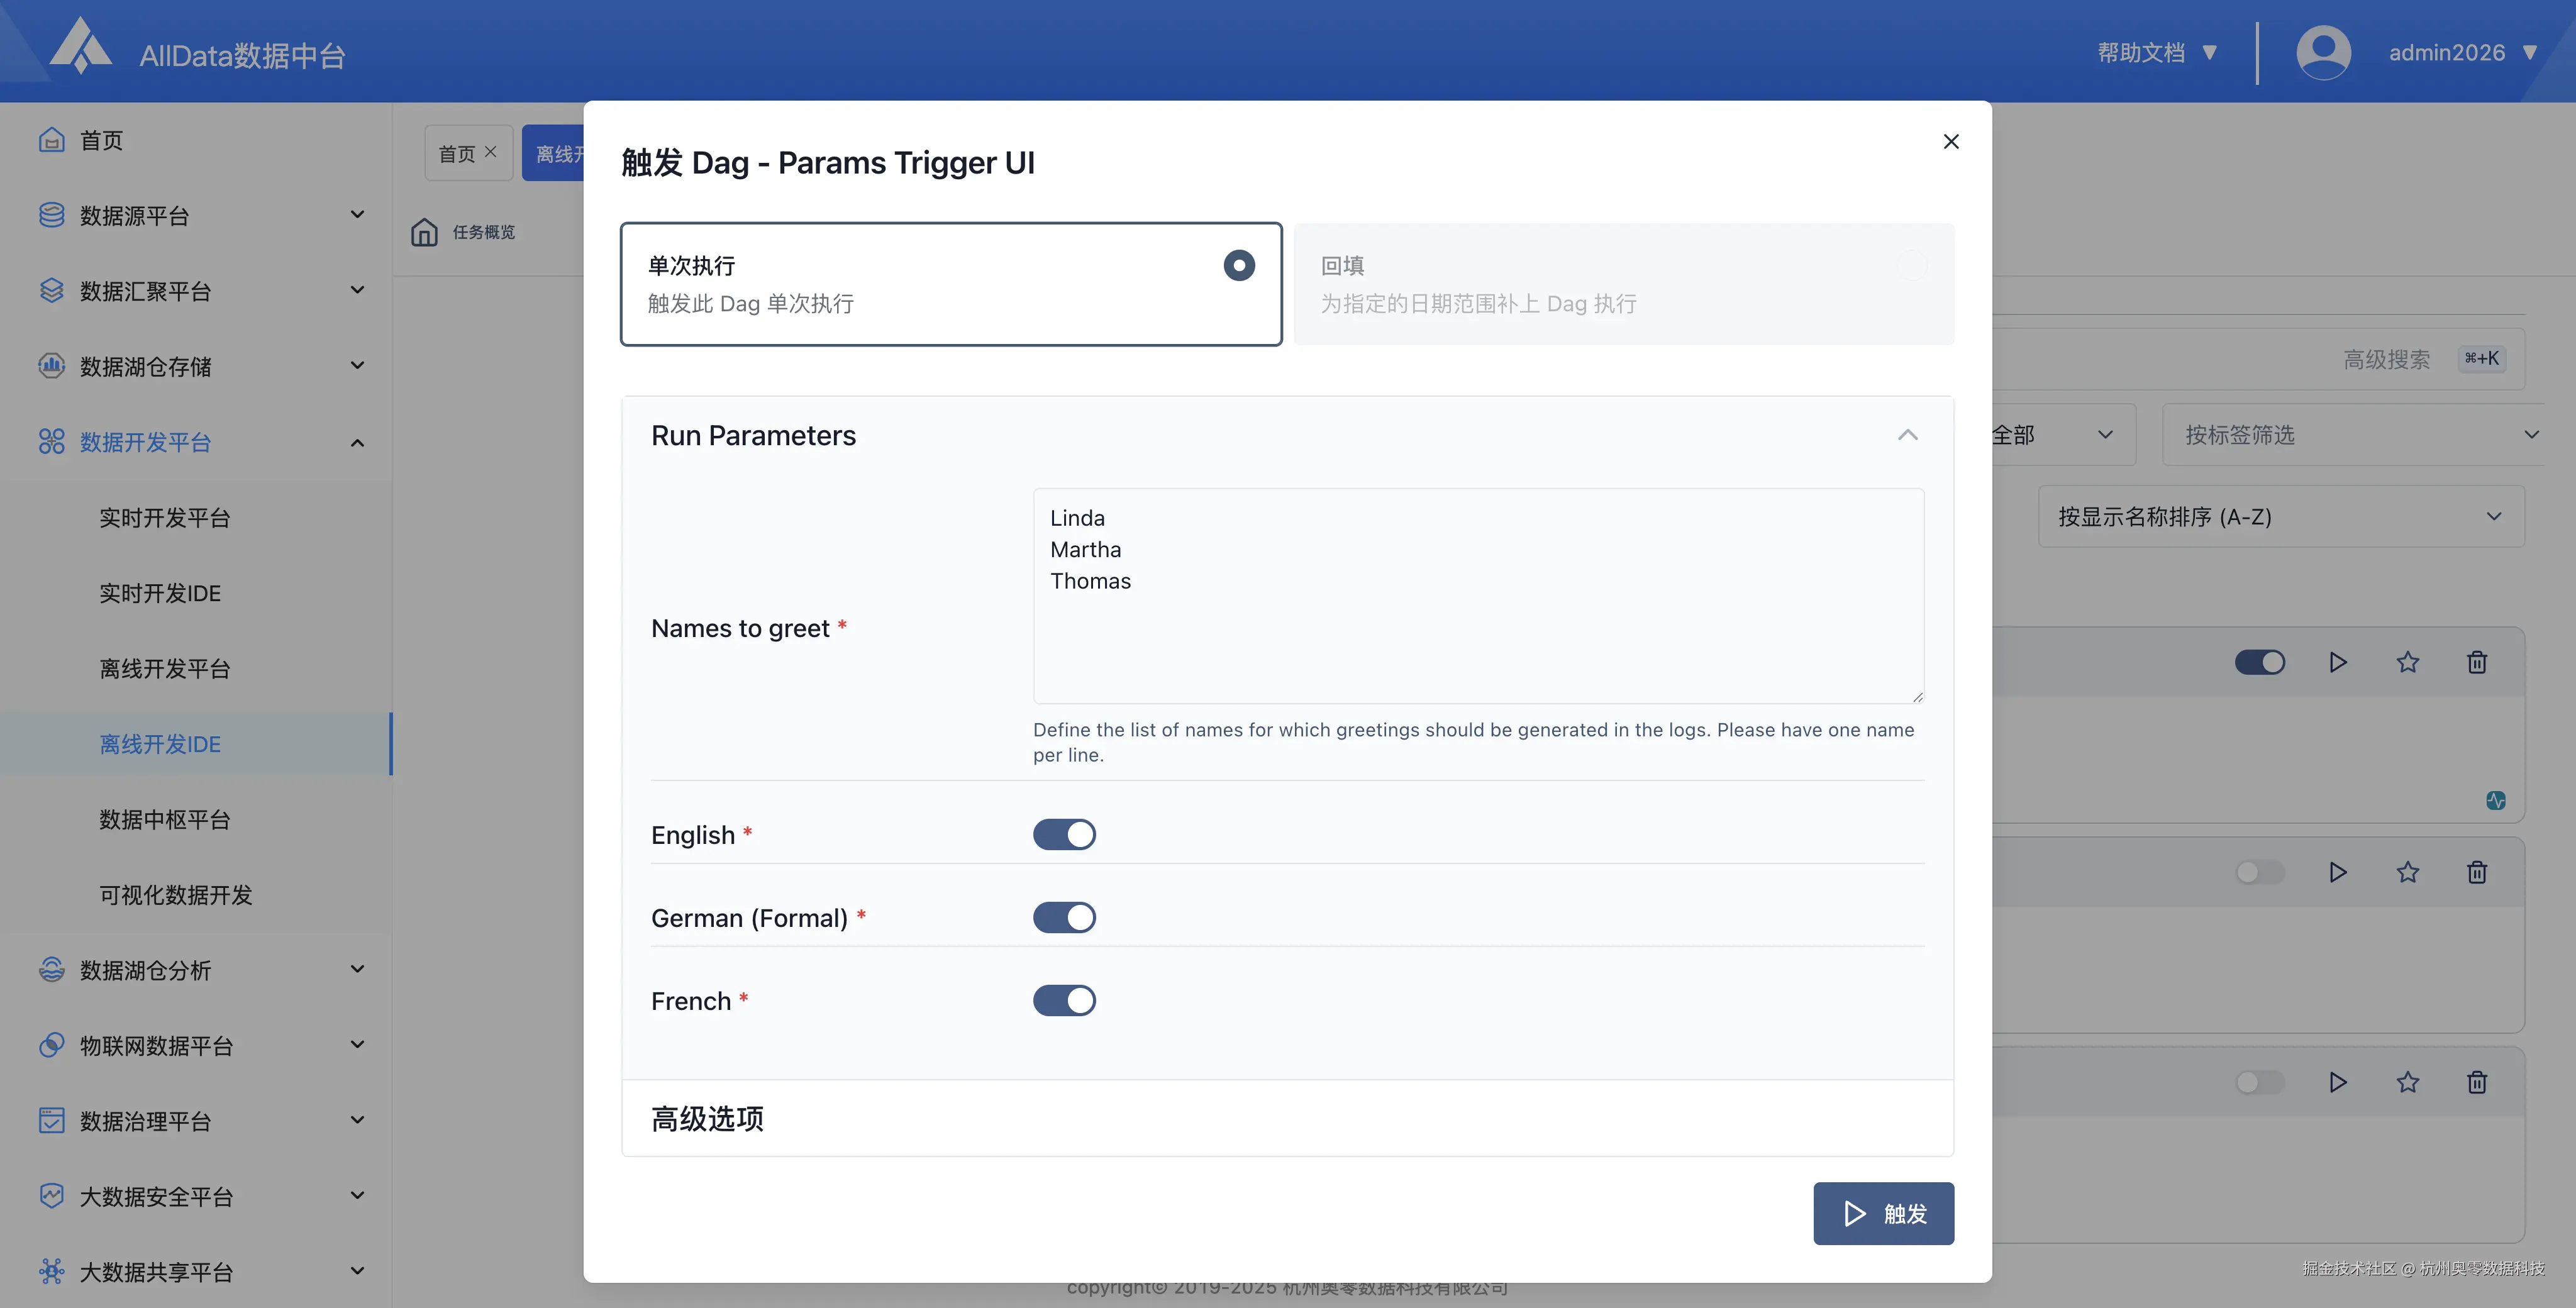This screenshot has height=1308, width=2576.
Task: Switch to the 首页 tab
Action: tap(457, 154)
